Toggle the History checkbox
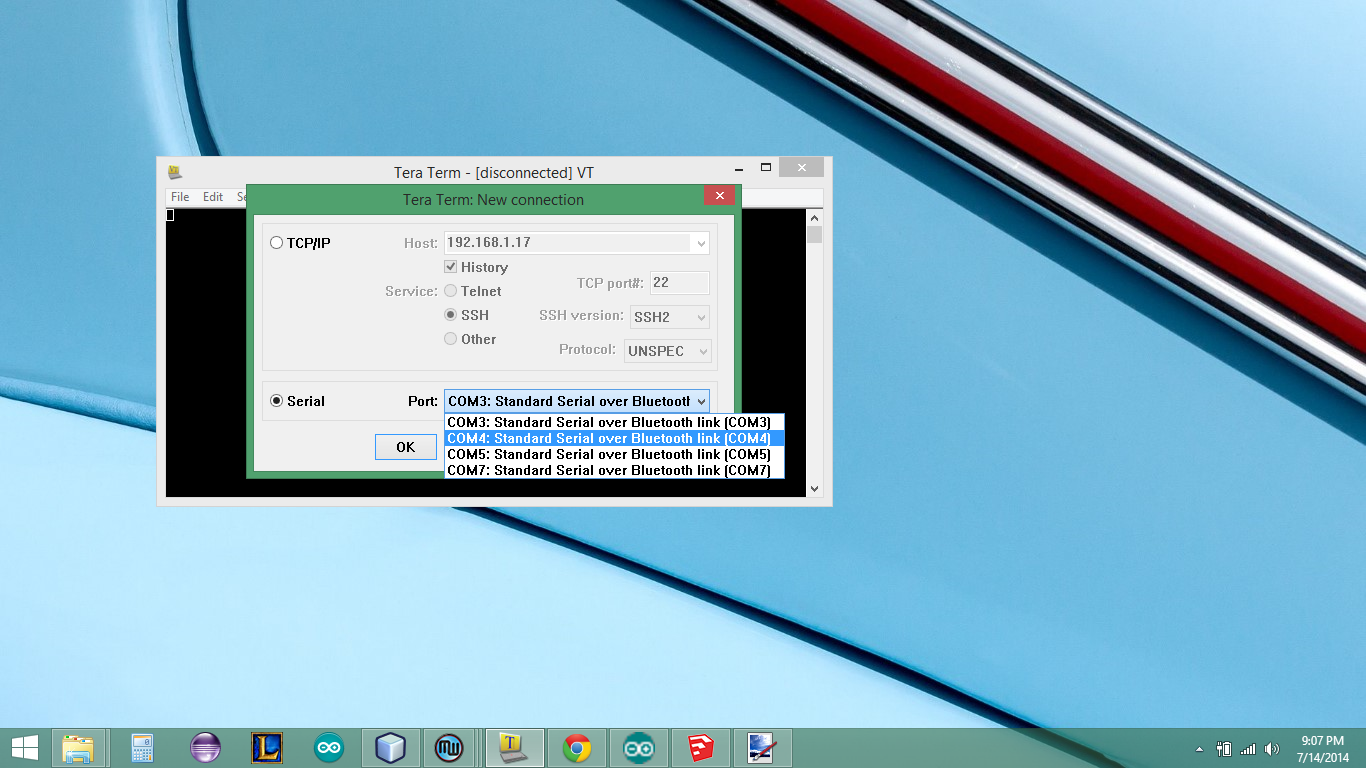This screenshot has width=1366, height=768. 451,267
